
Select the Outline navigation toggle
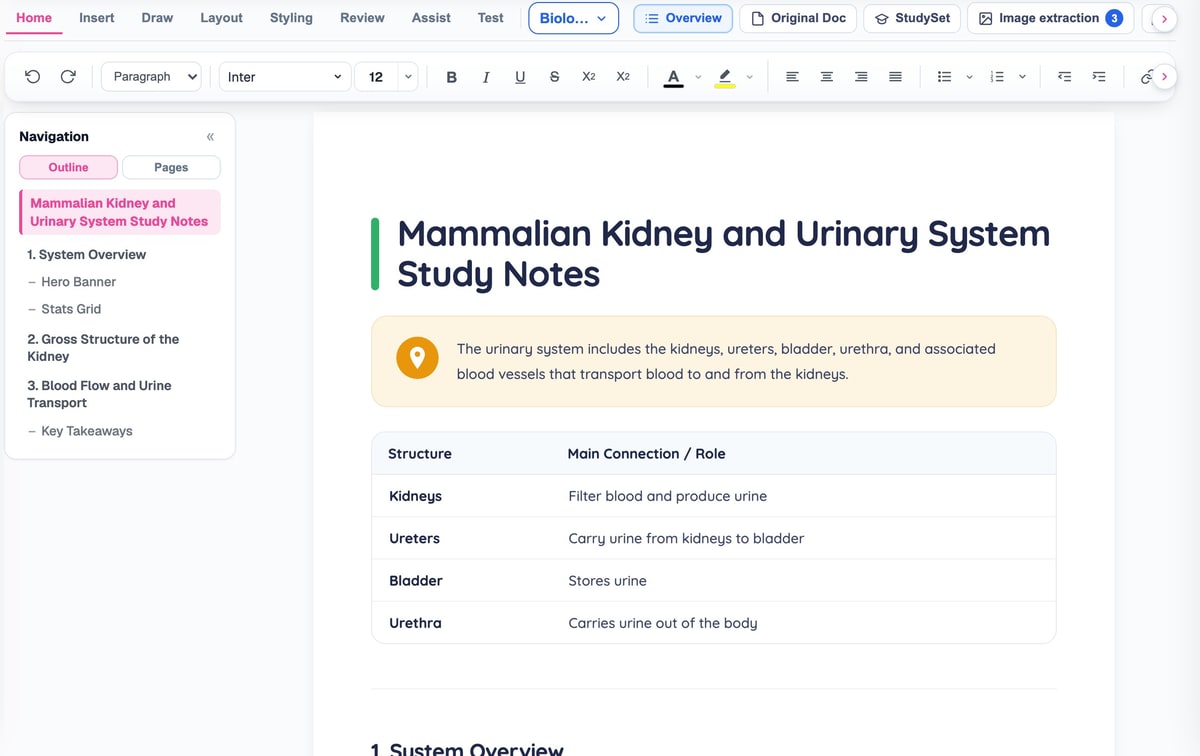tap(68, 167)
